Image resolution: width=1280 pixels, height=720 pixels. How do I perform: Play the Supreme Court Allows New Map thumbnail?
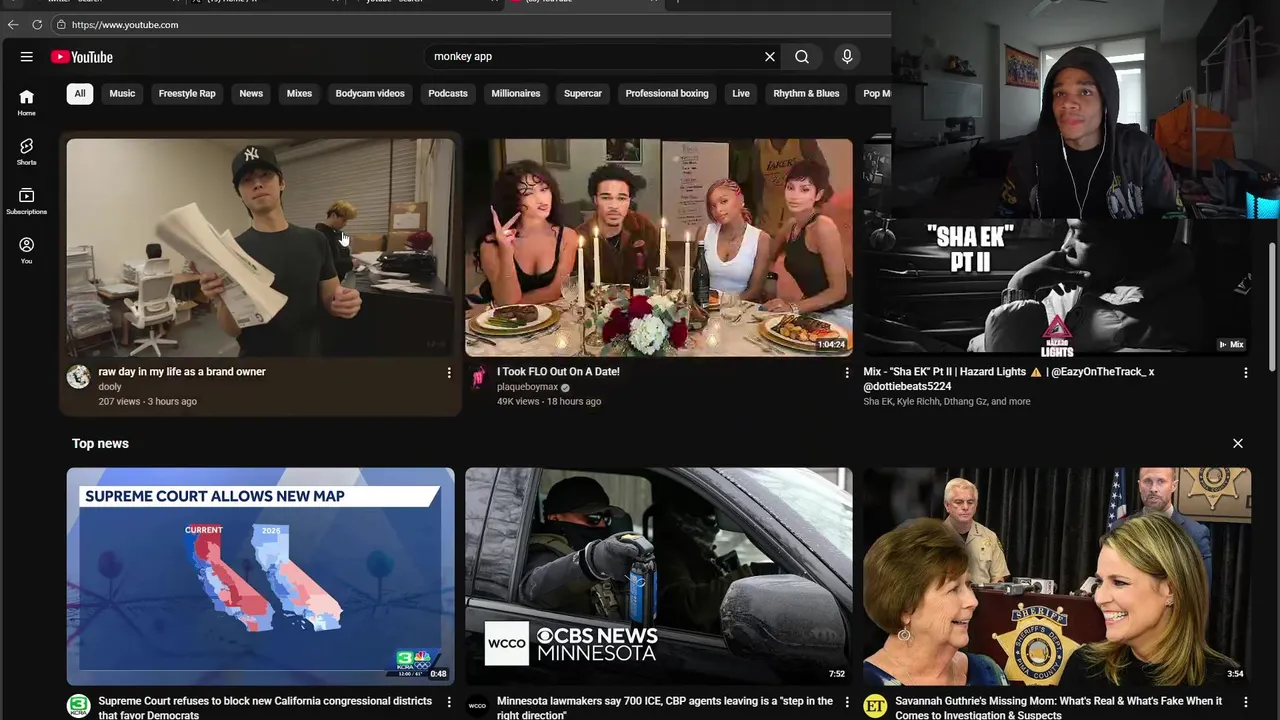[x=260, y=576]
